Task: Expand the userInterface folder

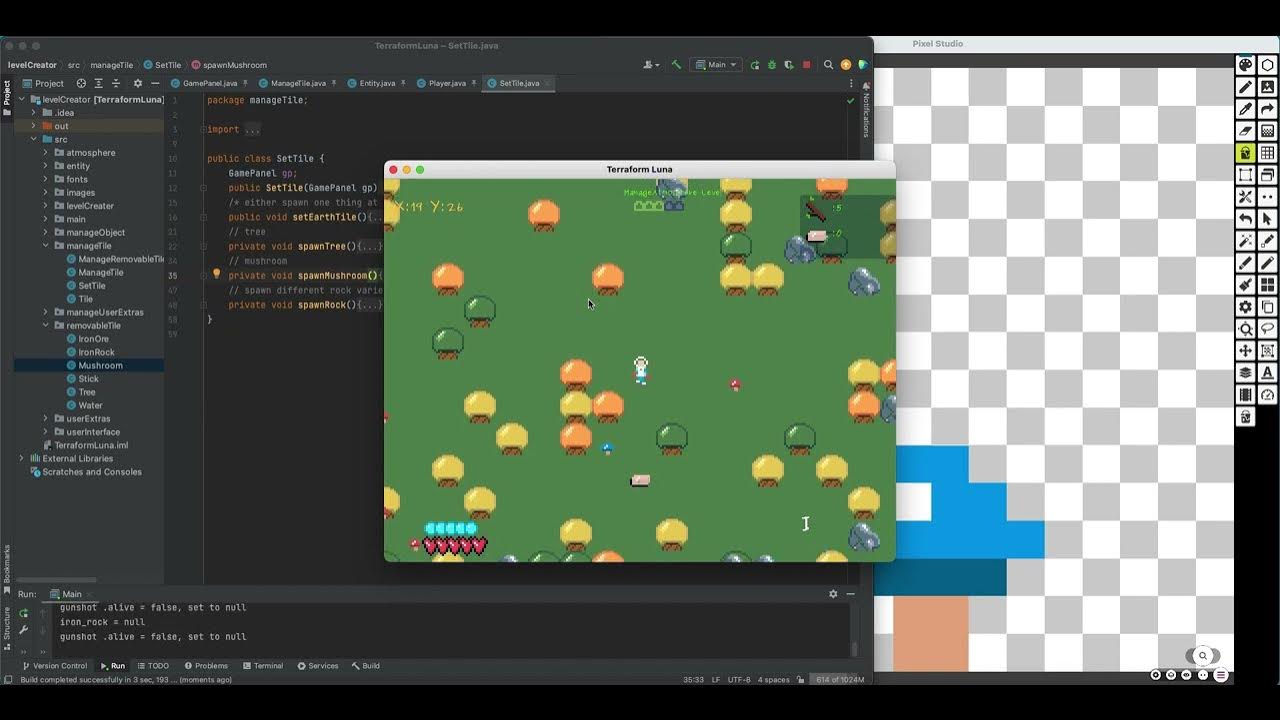Action: (x=45, y=432)
